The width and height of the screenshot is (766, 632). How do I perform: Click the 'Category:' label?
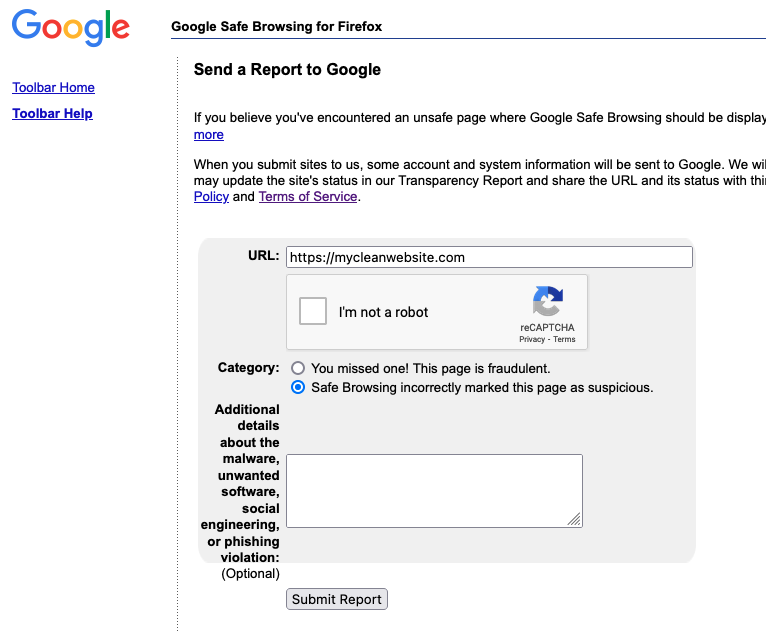(x=249, y=367)
